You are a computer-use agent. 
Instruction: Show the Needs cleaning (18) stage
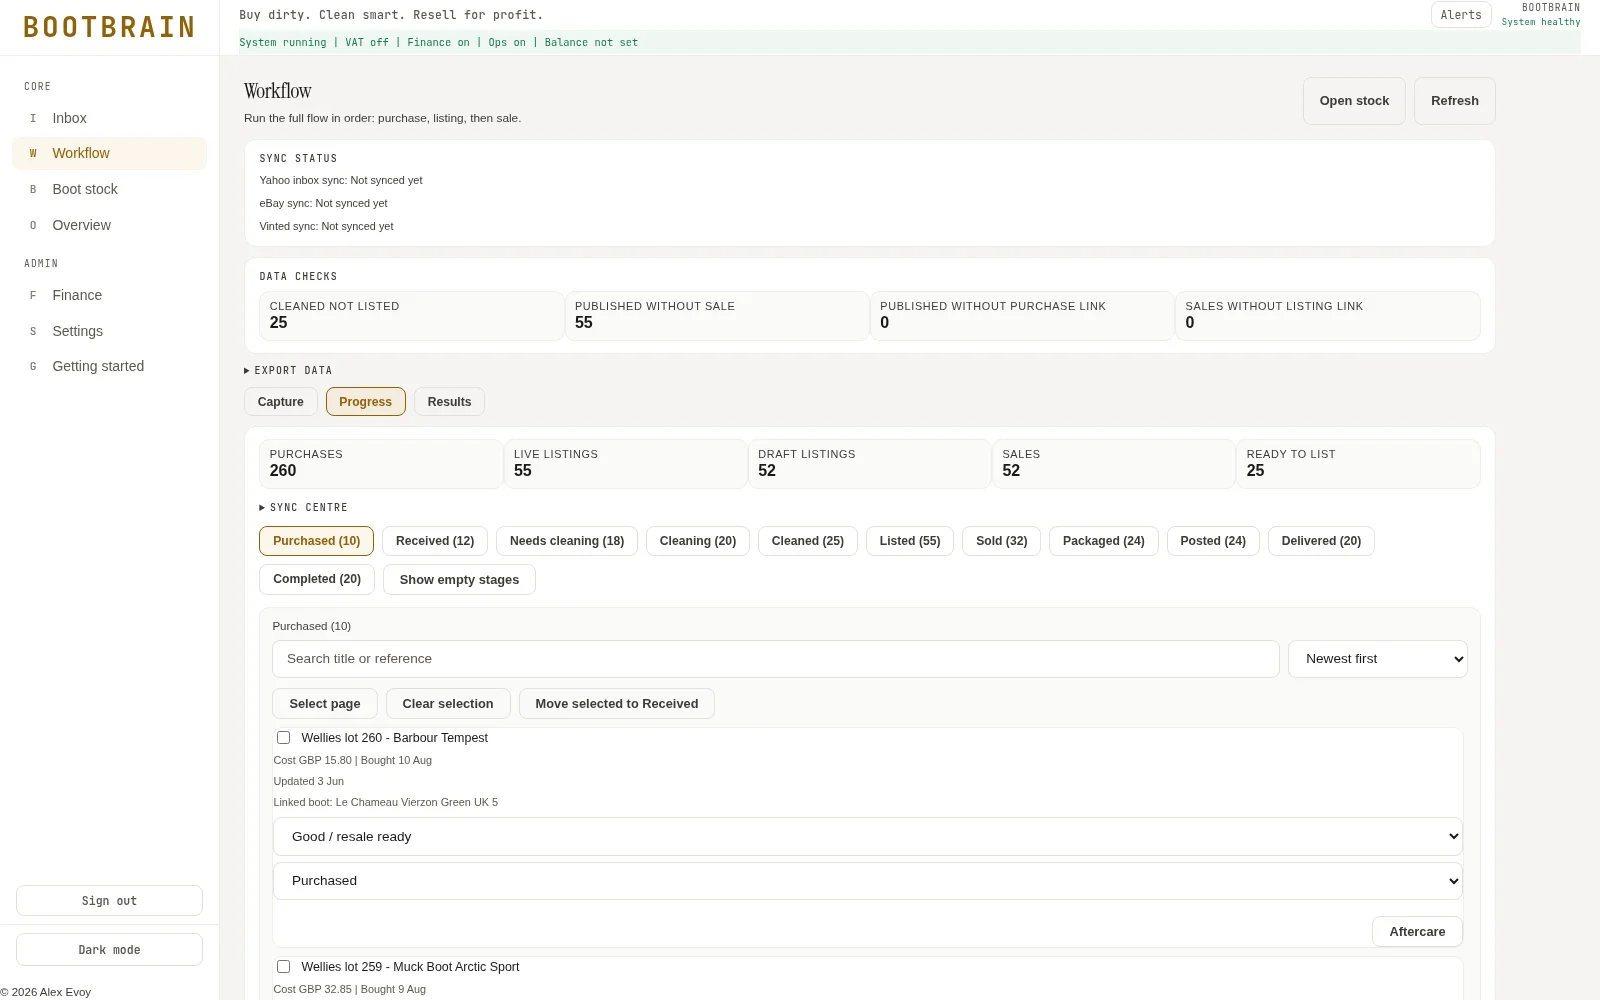pyautogui.click(x=567, y=541)
